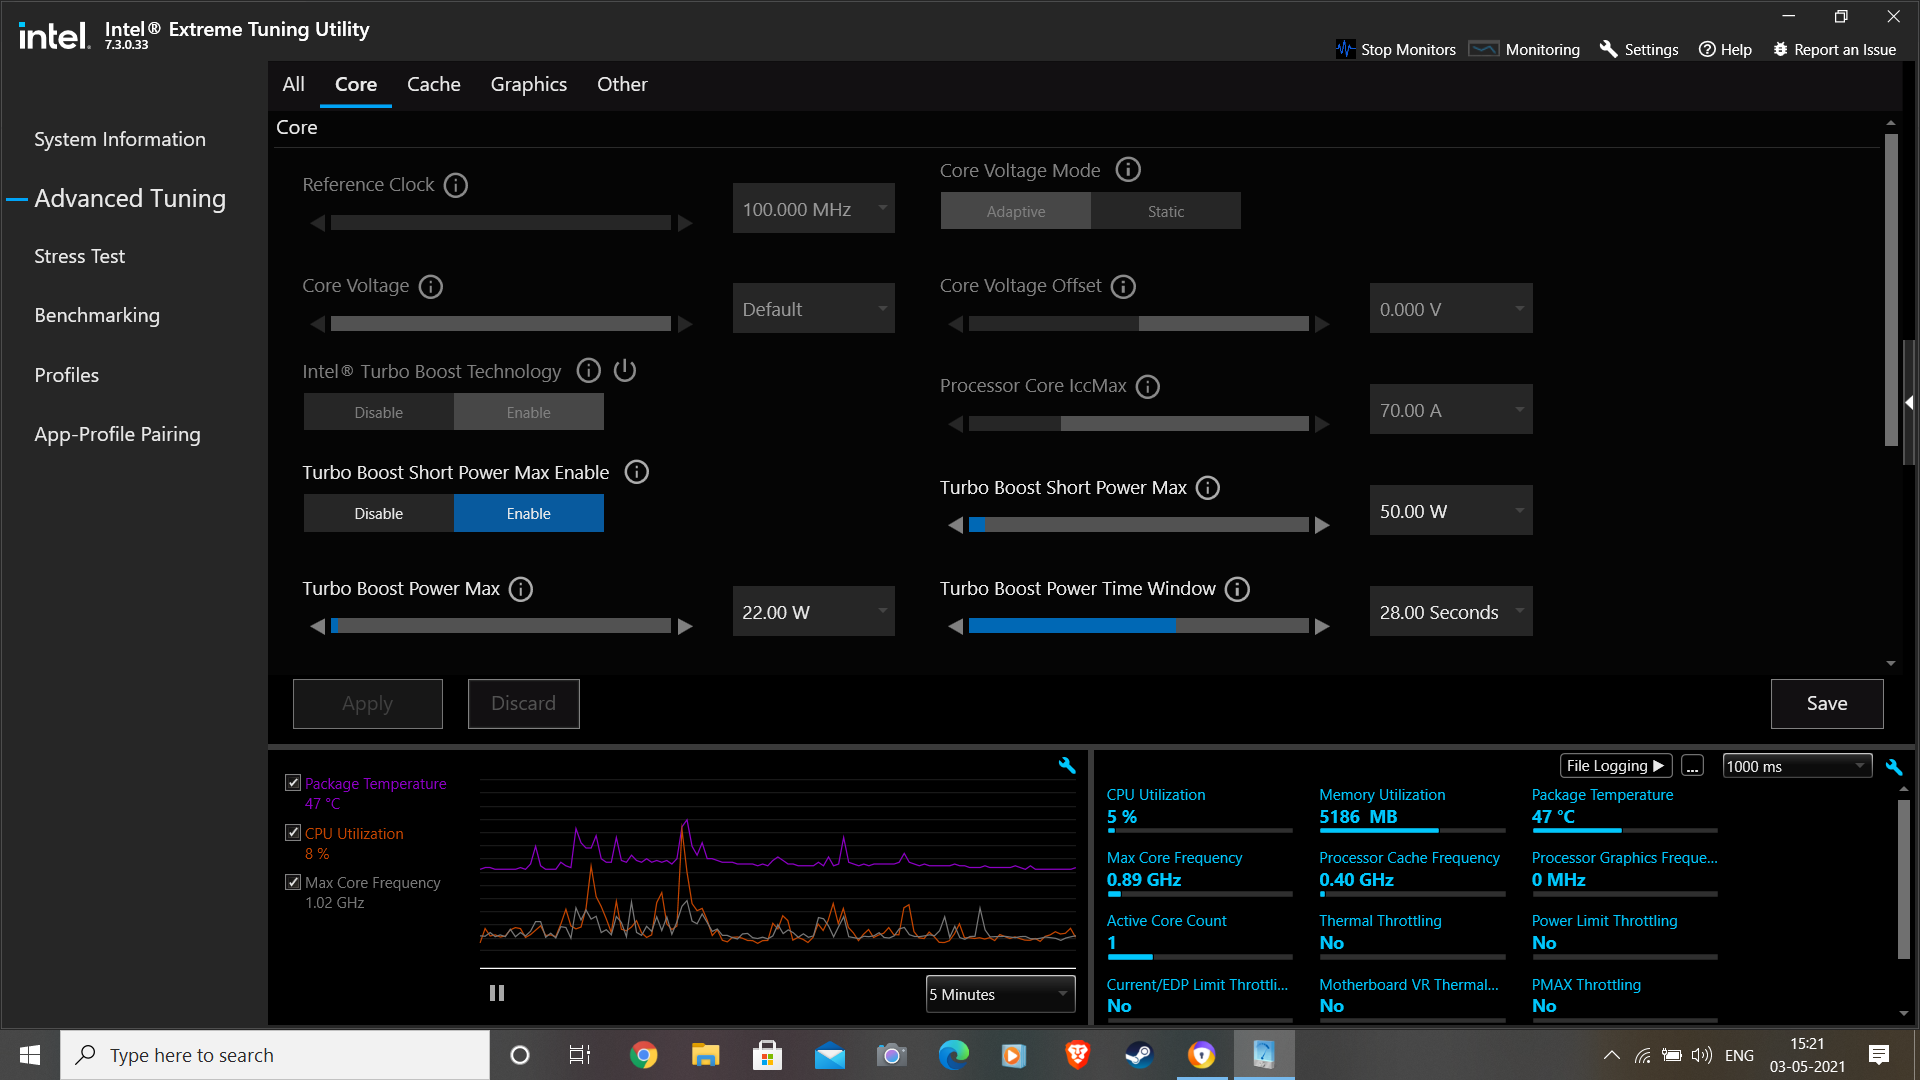Click the Turbo Boost Power Time Window slider

pyautogui.click(x=1138, y=626)
